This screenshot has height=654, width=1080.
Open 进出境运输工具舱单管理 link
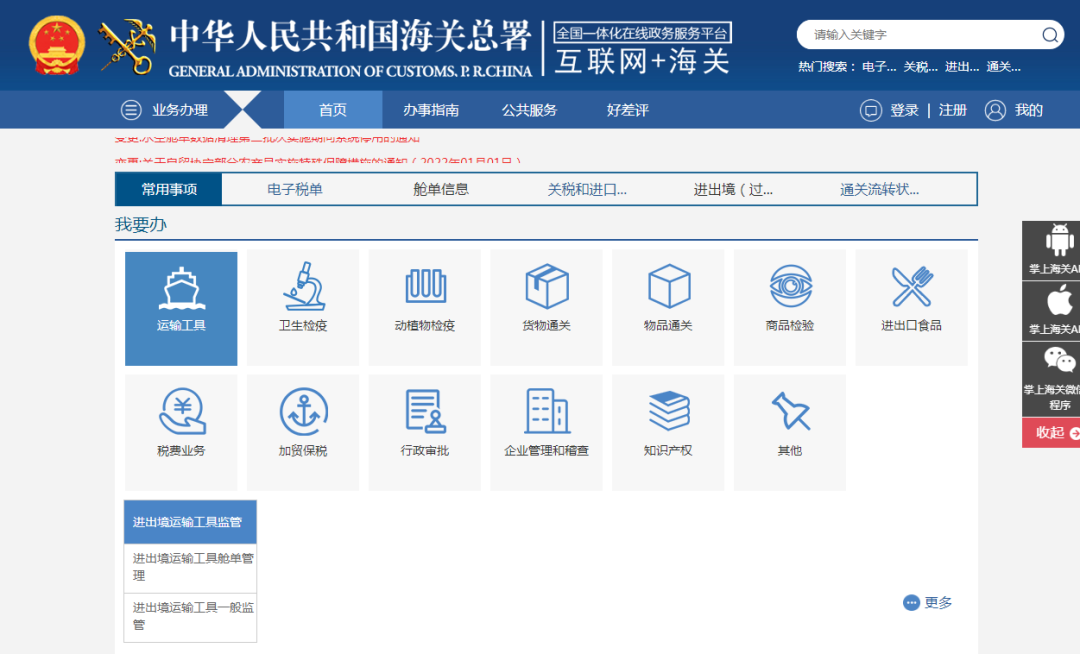[x=188, y=566]
